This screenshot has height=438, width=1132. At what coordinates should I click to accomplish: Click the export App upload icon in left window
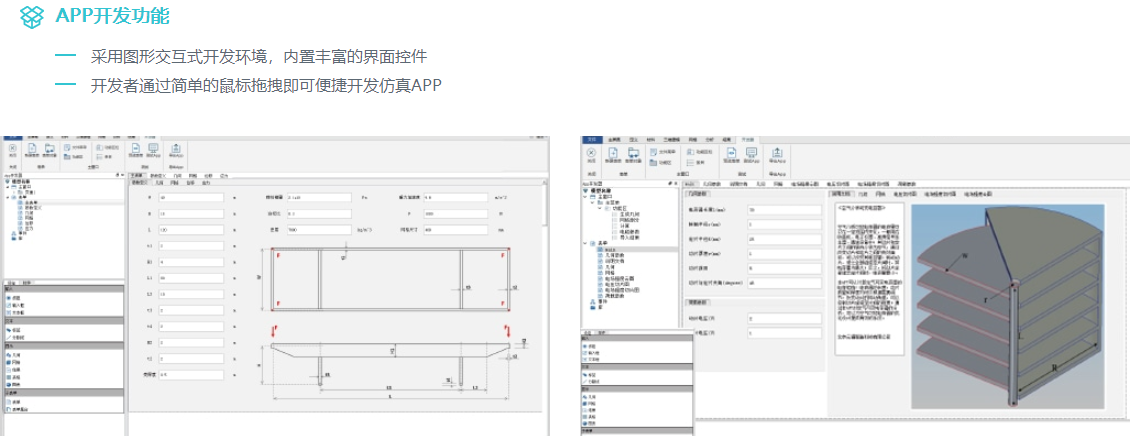[175, 147]
